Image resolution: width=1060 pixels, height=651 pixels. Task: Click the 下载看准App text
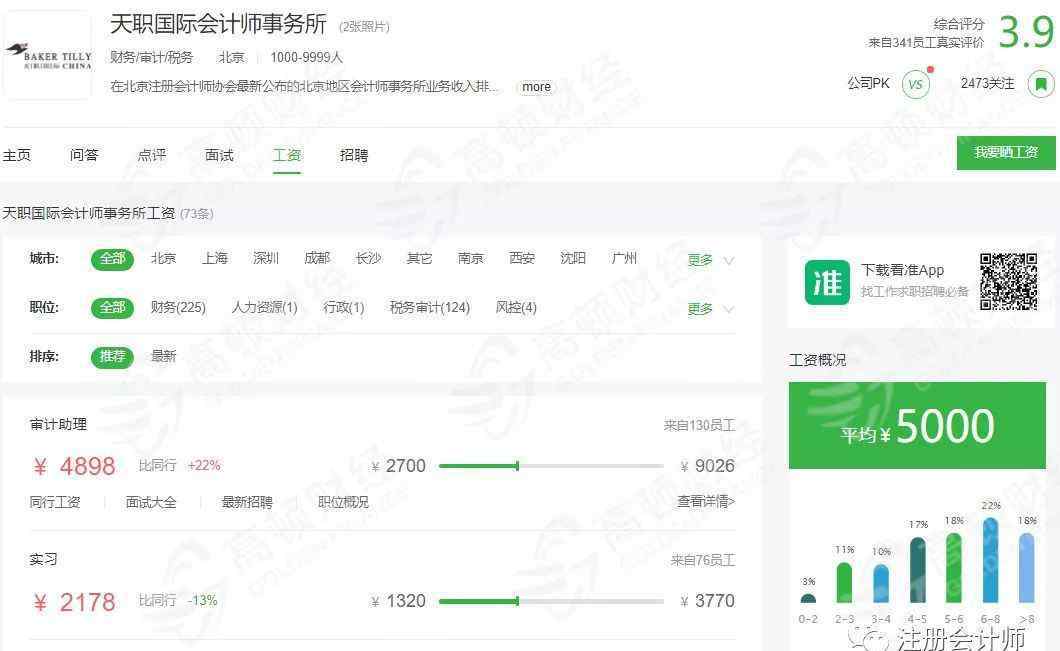[x=902, y=270]
